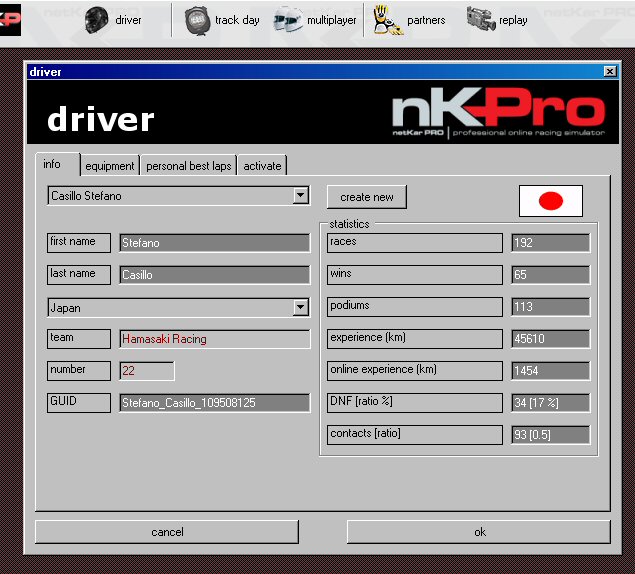Click the last name label
Image resolution: width=635 pixels, height=574 pixels.
pos(79,275)
